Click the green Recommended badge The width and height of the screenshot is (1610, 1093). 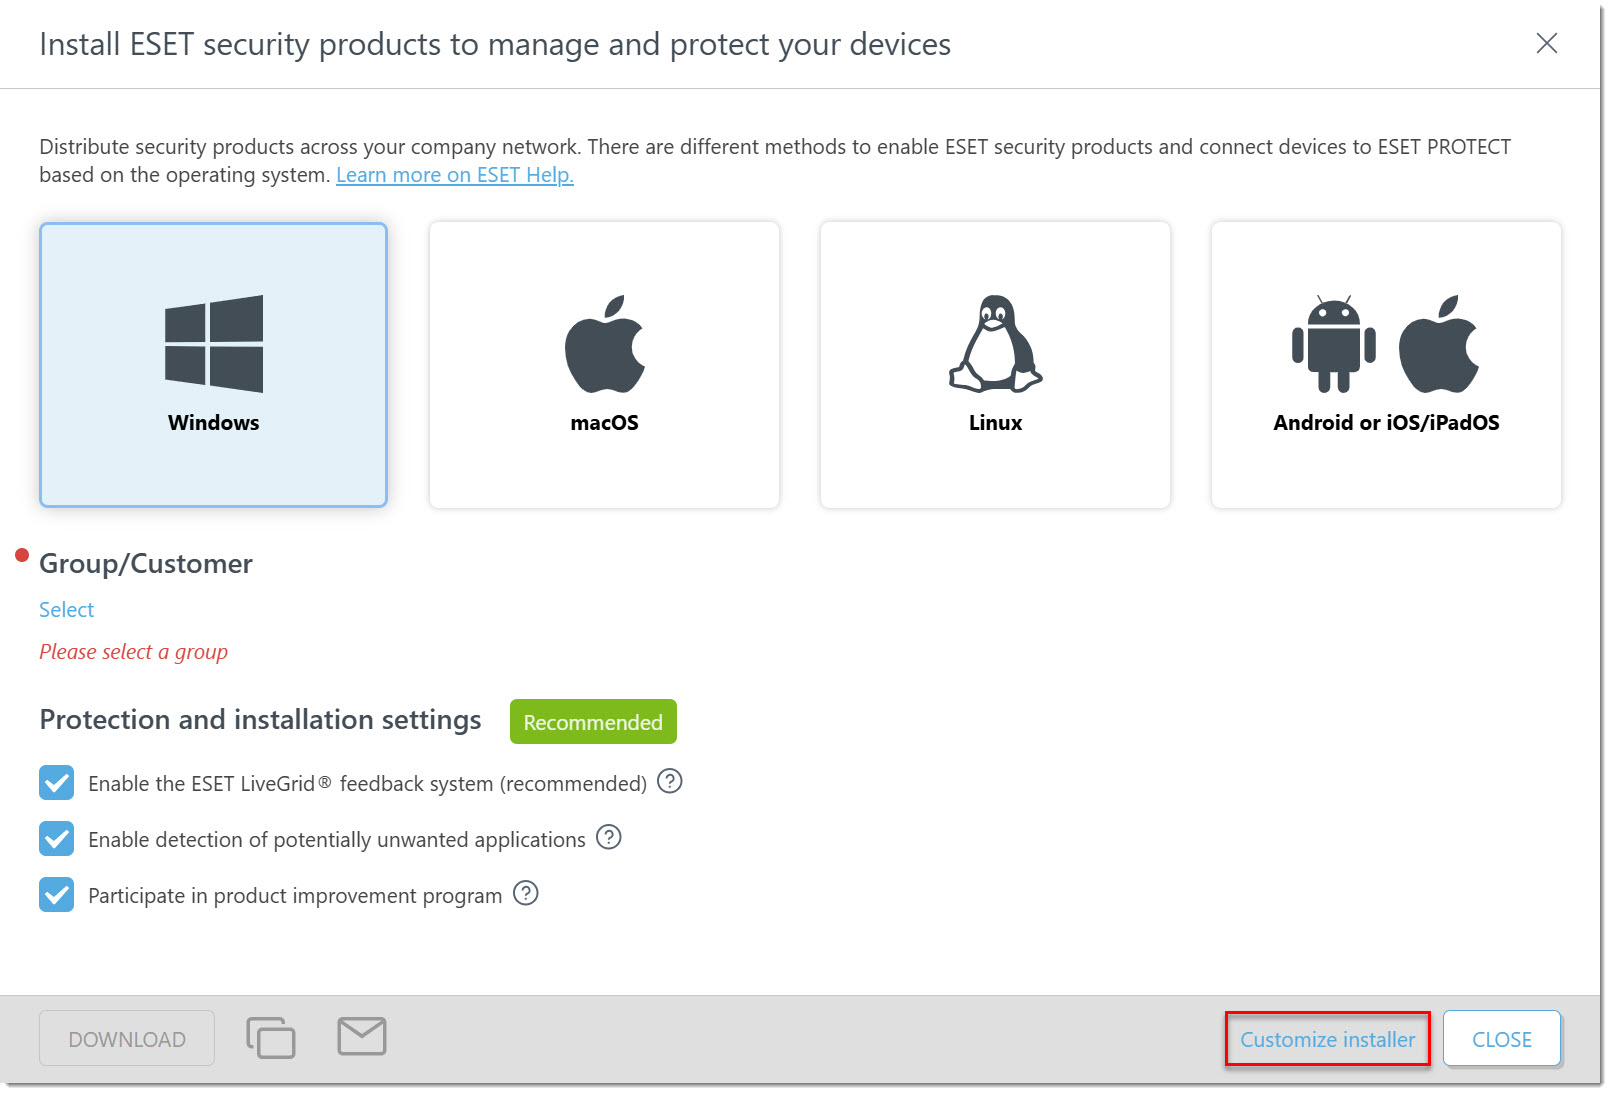pos(593,722)
